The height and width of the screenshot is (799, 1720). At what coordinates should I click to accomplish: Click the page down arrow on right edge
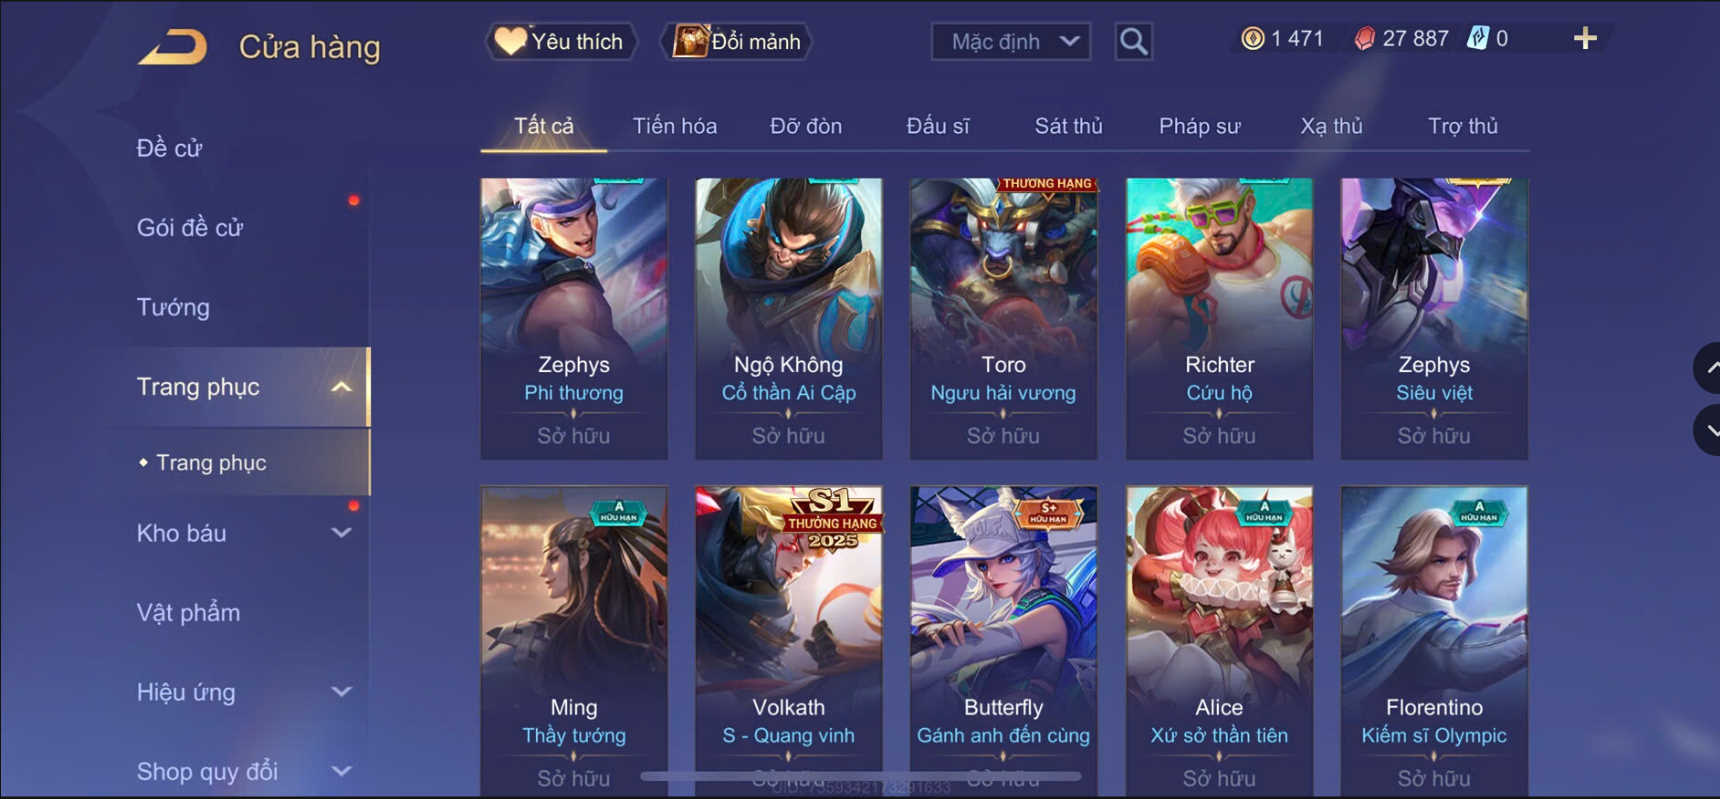point(1708,430)
